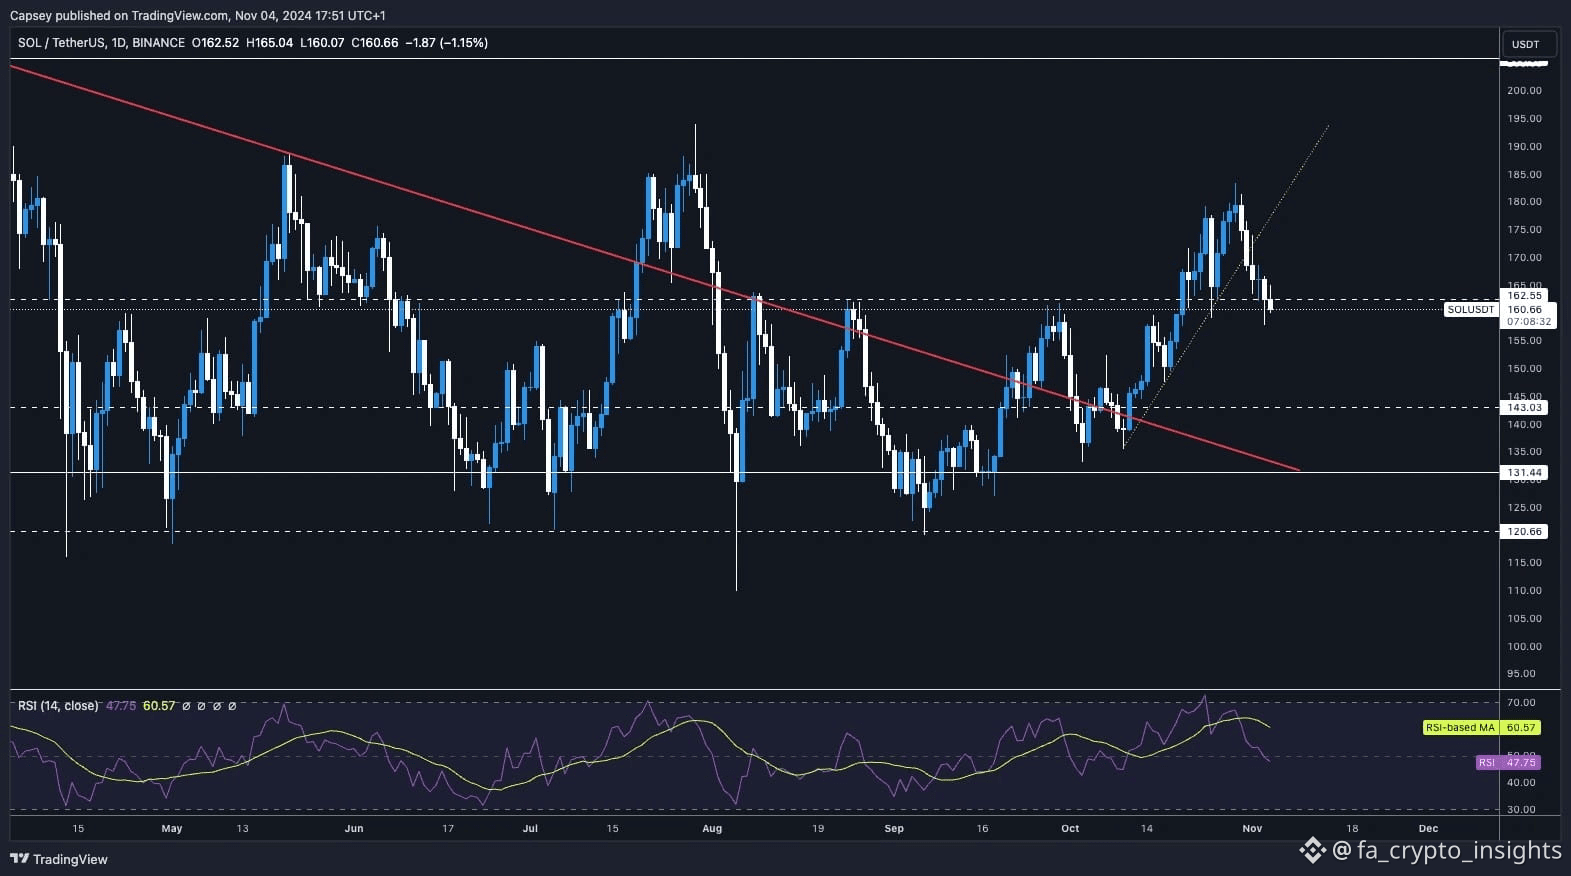
Task: Click the Nov date label
Action: (1252, 828)
